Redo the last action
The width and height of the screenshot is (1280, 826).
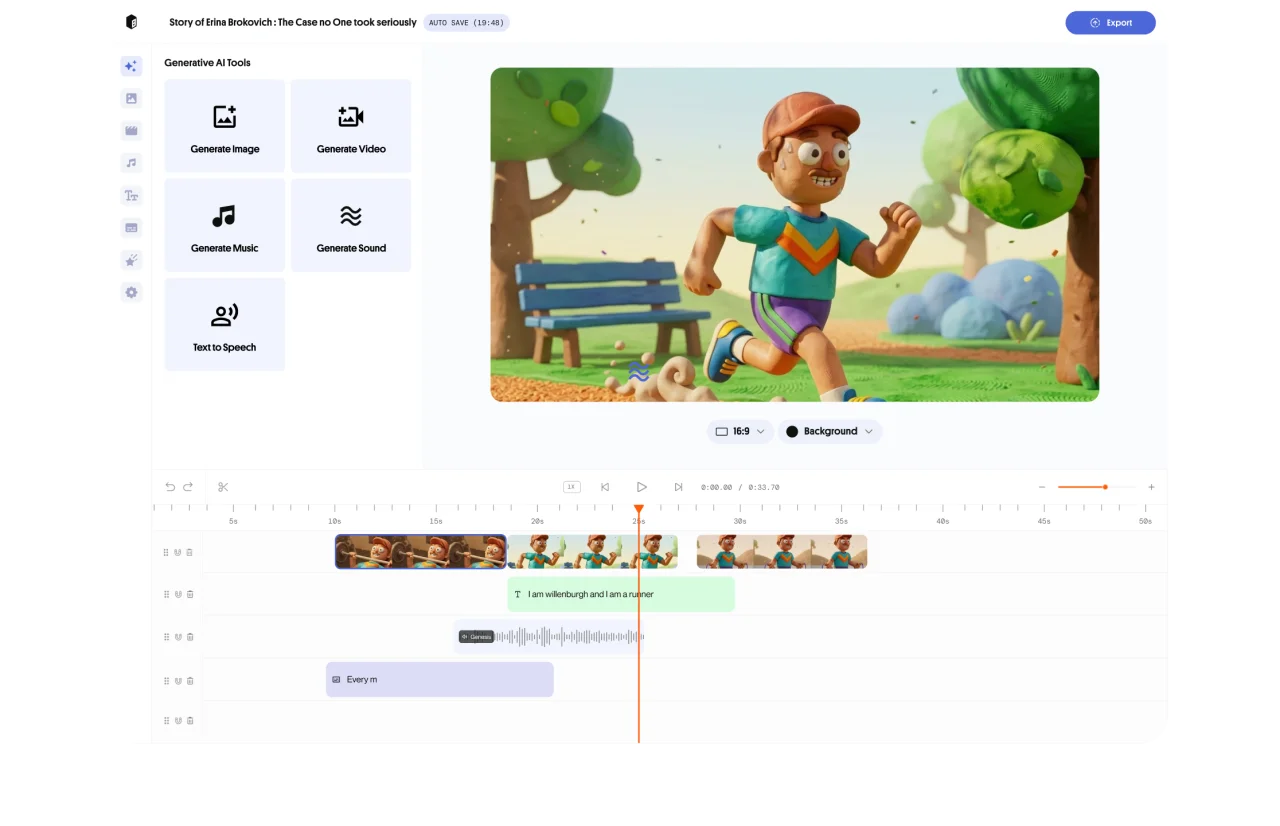[188, 487]
